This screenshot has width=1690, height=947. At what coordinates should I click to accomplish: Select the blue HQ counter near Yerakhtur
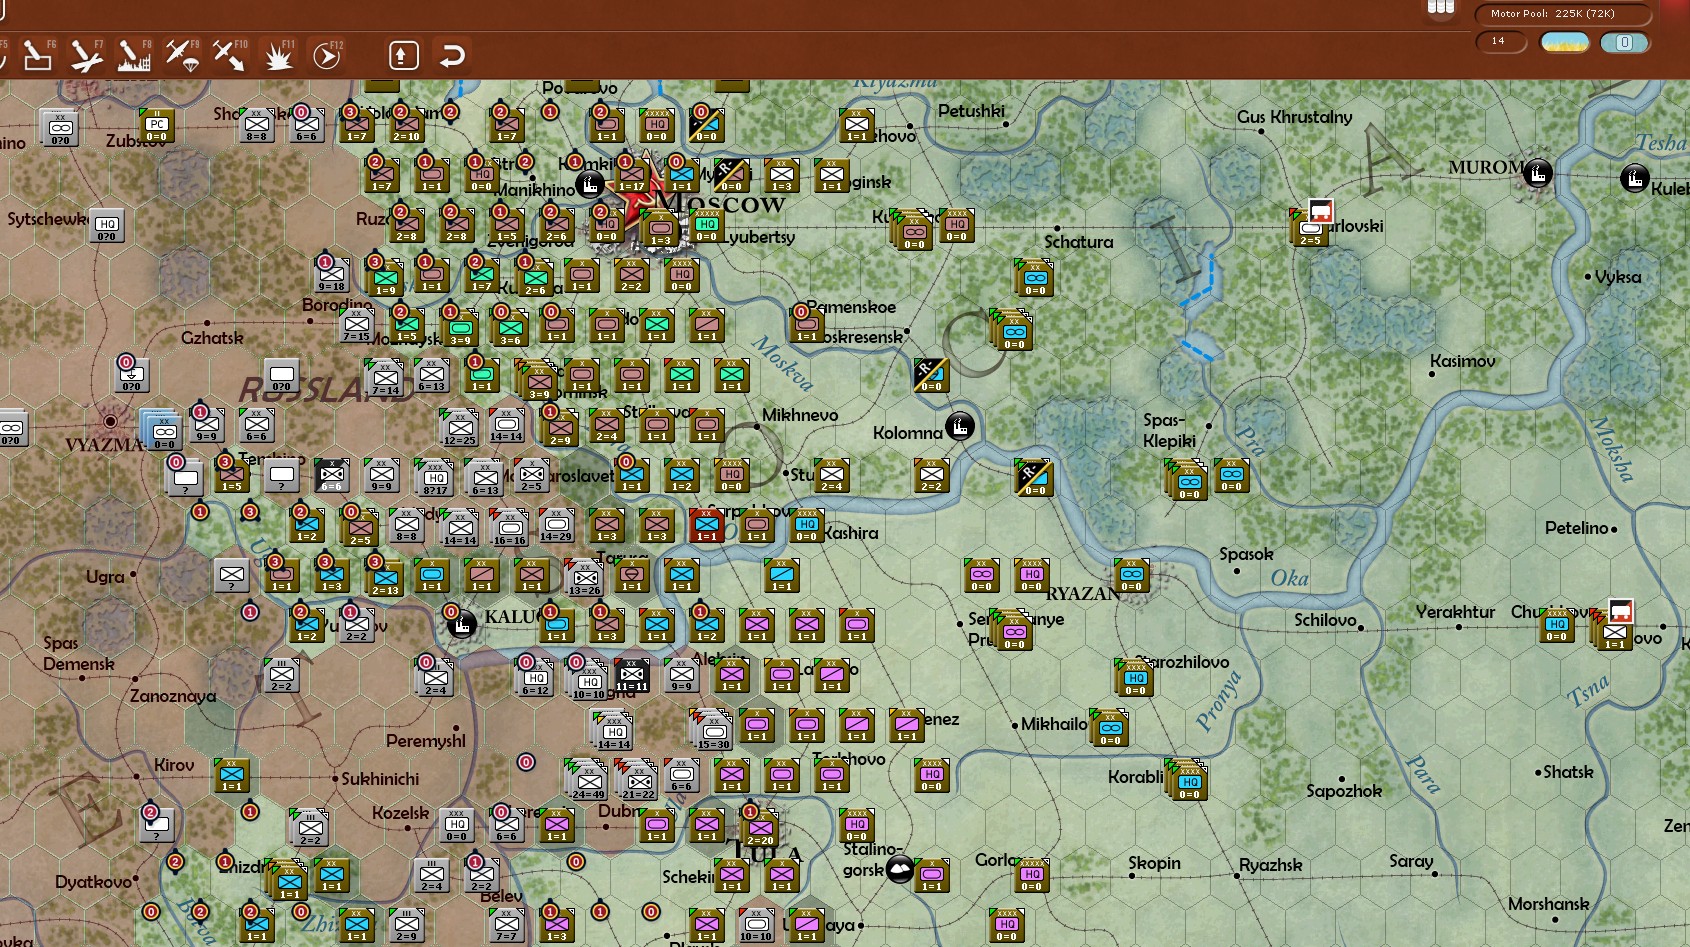(x=1557, y=626)
